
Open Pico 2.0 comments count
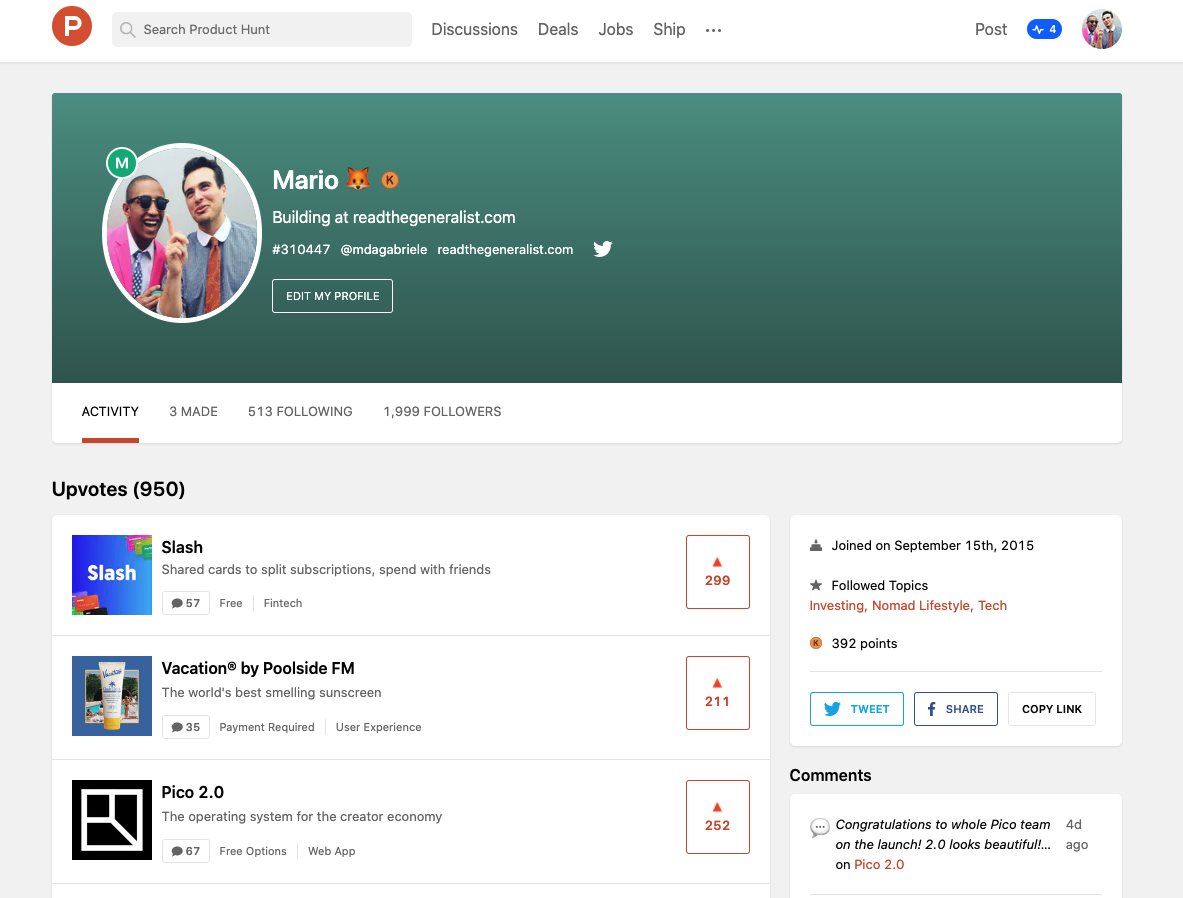186,851
